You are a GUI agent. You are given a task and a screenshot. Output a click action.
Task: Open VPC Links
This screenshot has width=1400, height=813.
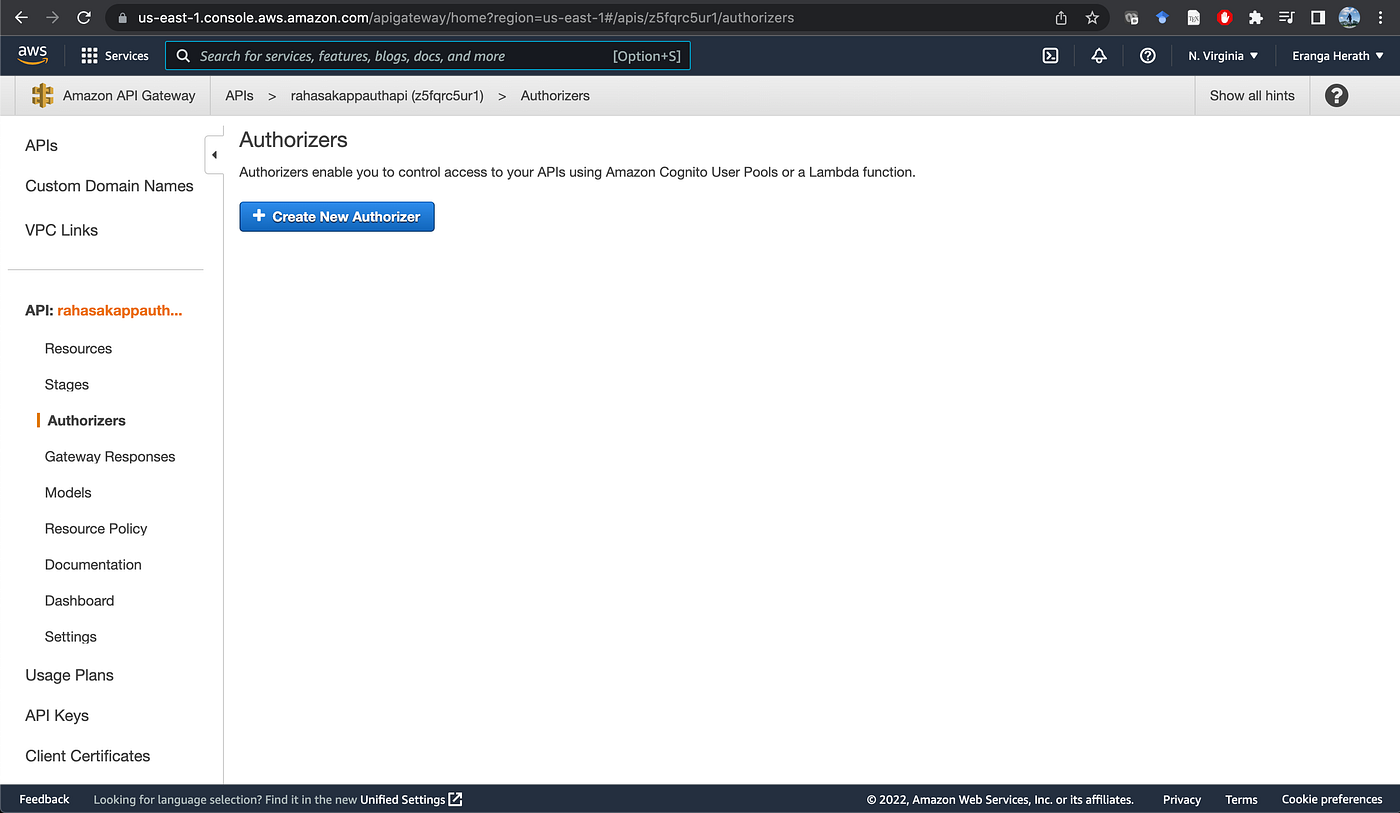click(61, 230)
